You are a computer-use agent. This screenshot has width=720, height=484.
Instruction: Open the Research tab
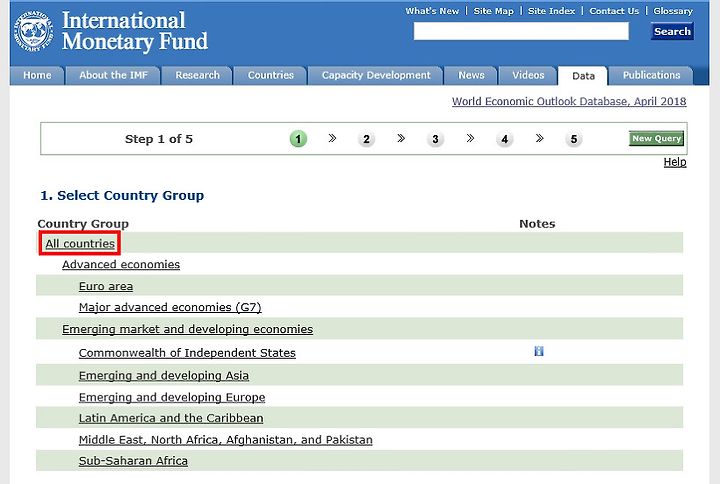pos(197,75)
